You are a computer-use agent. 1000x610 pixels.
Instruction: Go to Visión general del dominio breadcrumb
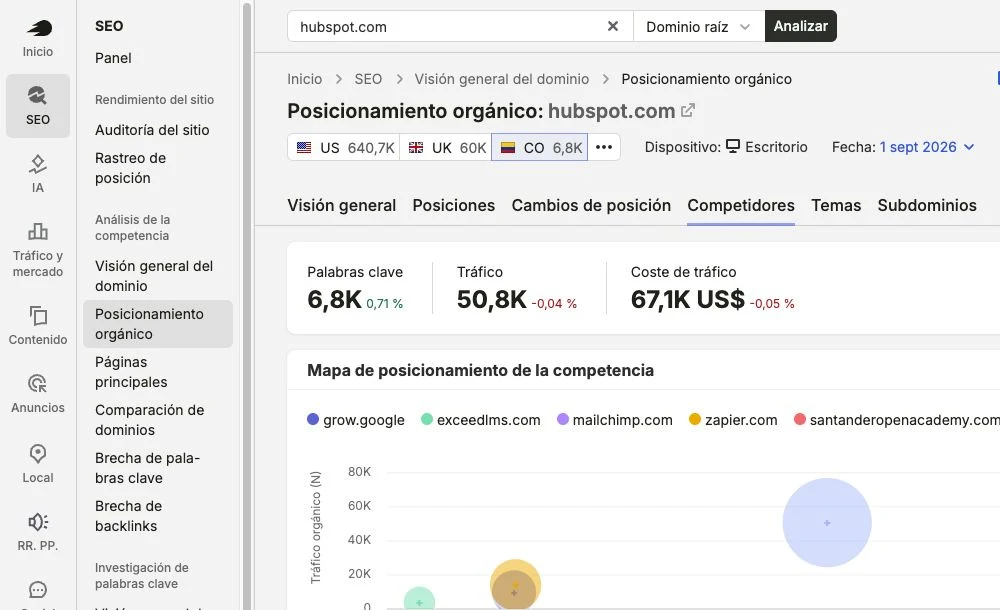[x=501, y=79]
